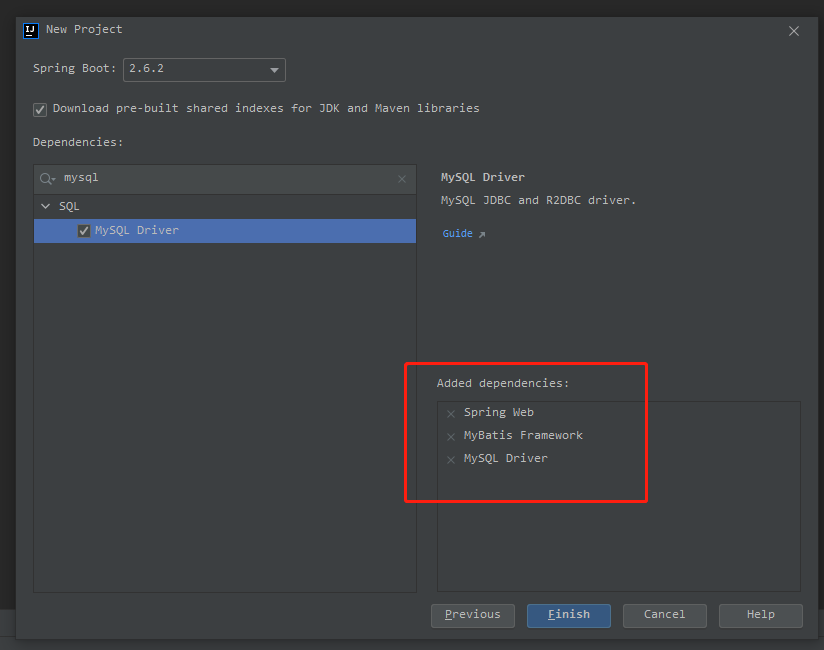Click the Previous button

click(472, 615)
